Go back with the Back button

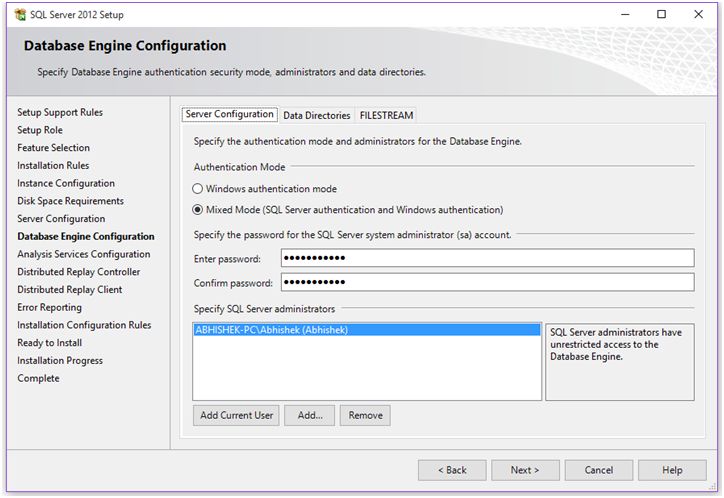(x=452, y=470)
